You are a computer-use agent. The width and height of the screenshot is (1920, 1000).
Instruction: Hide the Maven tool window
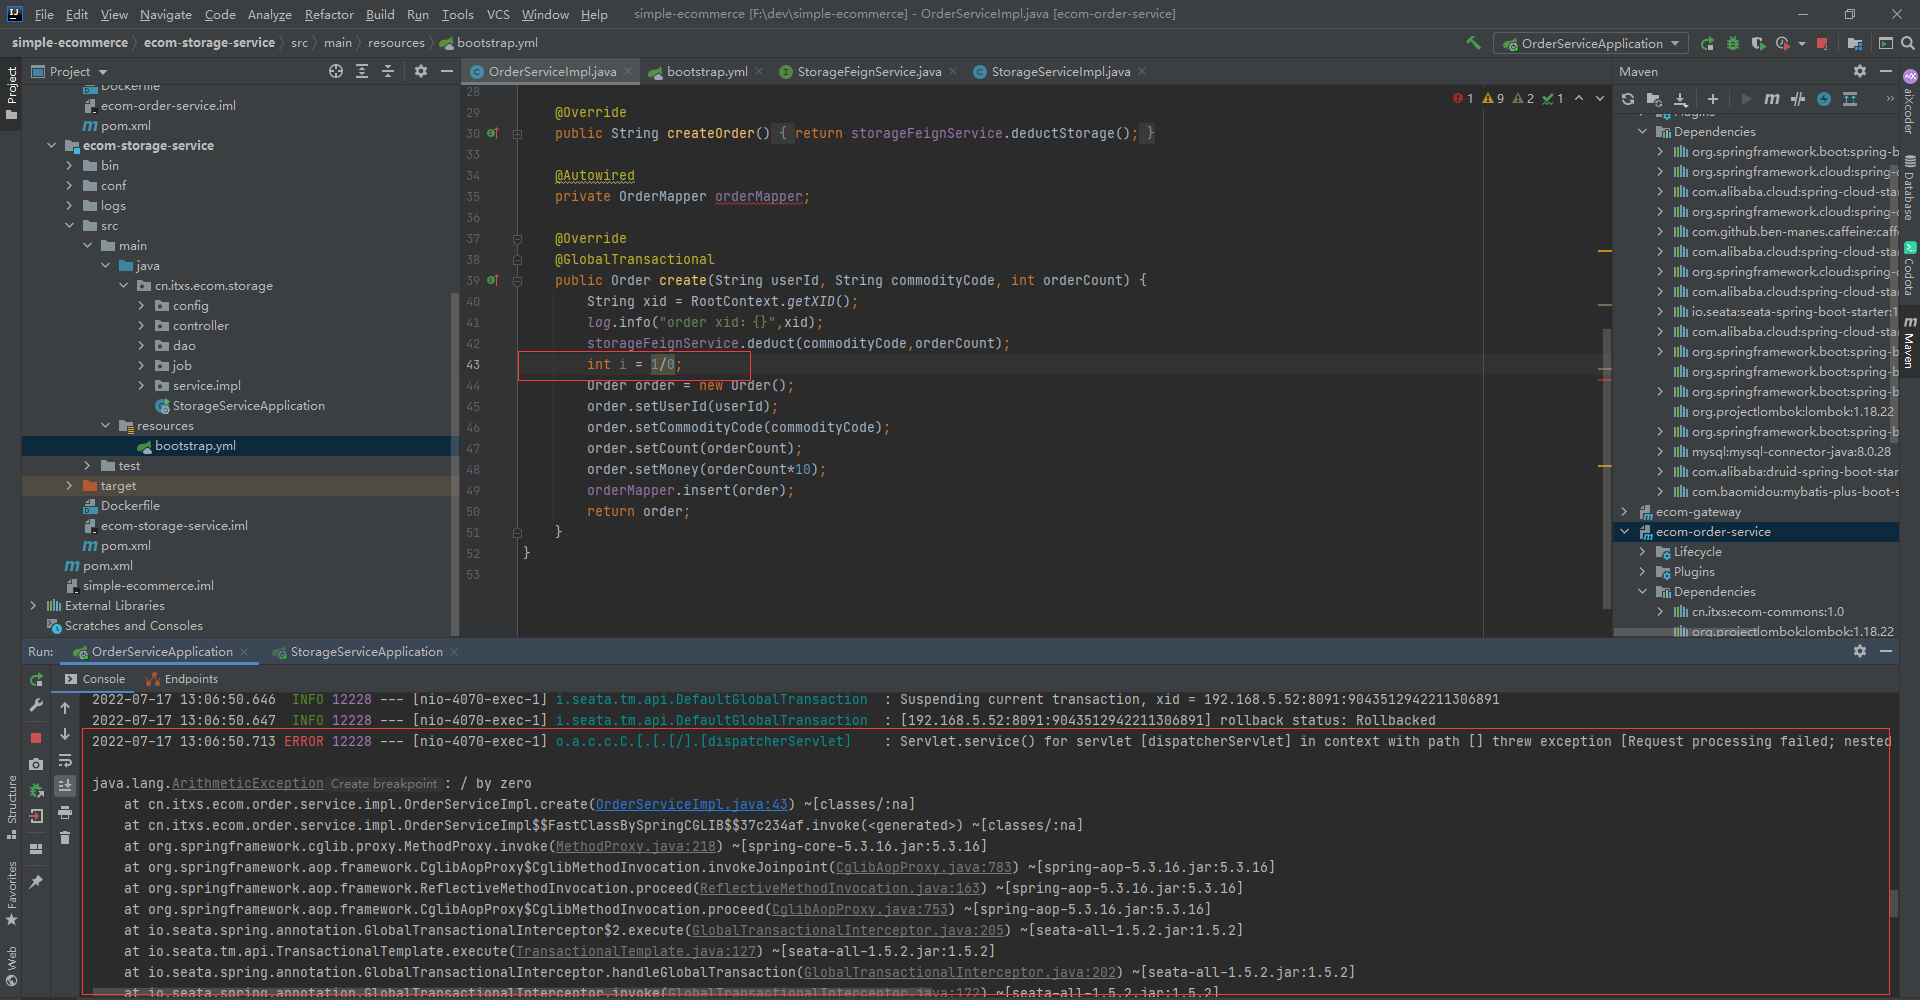click(x=1886, y=71)
